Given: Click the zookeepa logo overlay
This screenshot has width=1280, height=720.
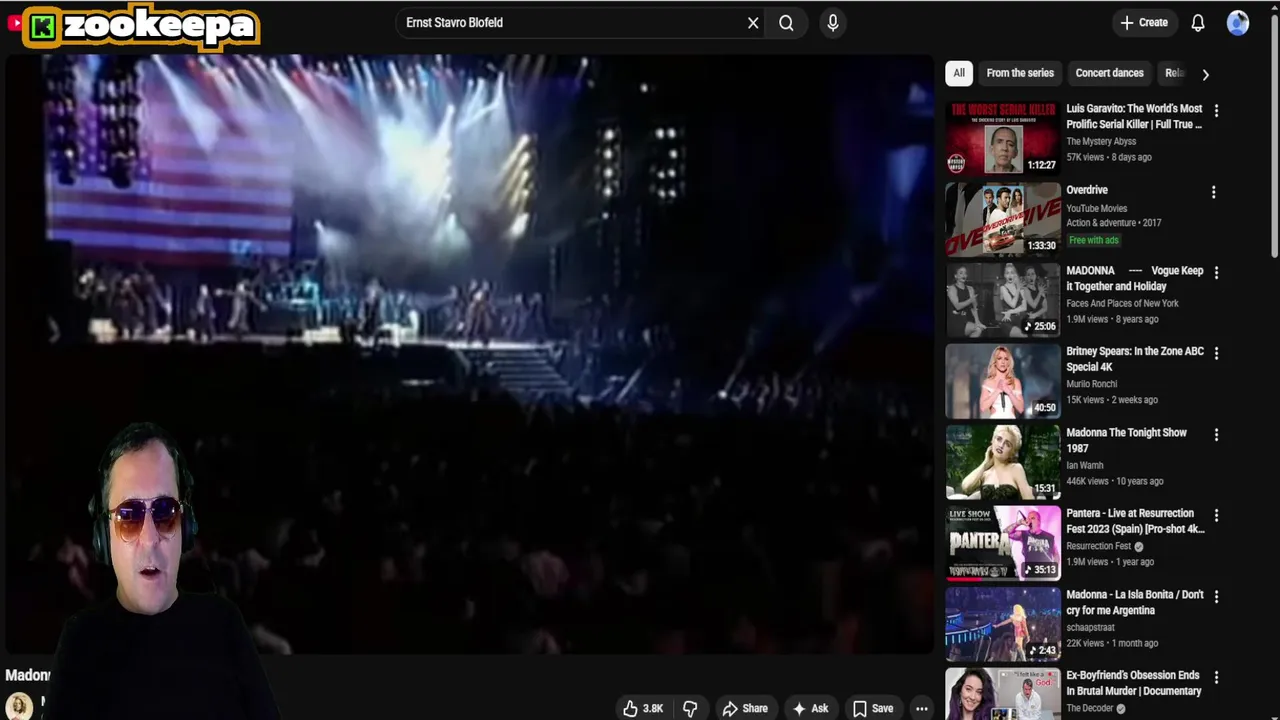Looking at the screenshot, I should [142, 27].
